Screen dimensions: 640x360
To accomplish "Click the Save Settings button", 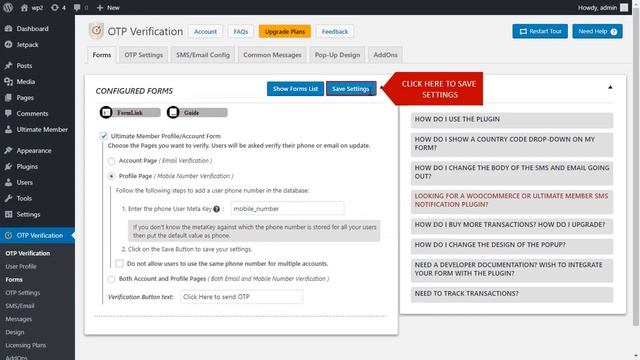I will click(x=351, y=89).
